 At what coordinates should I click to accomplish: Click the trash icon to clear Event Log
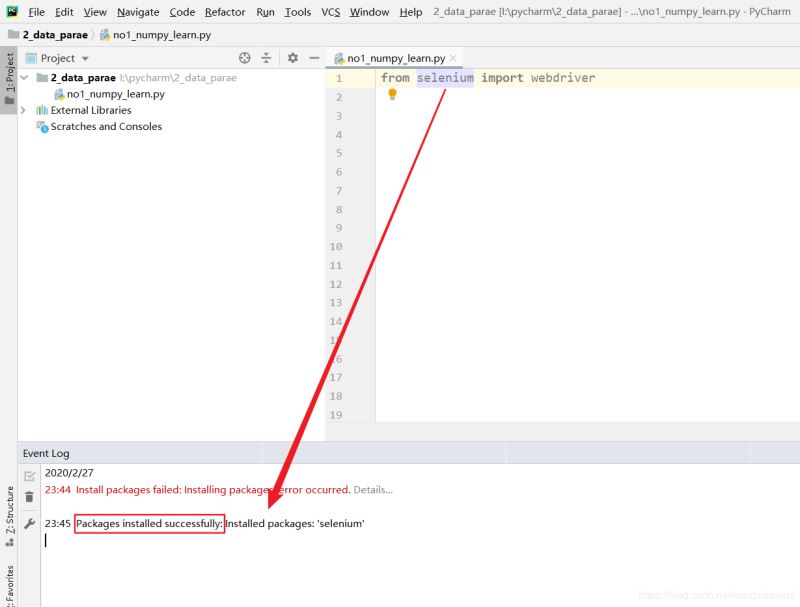click(x=29, y=497)
